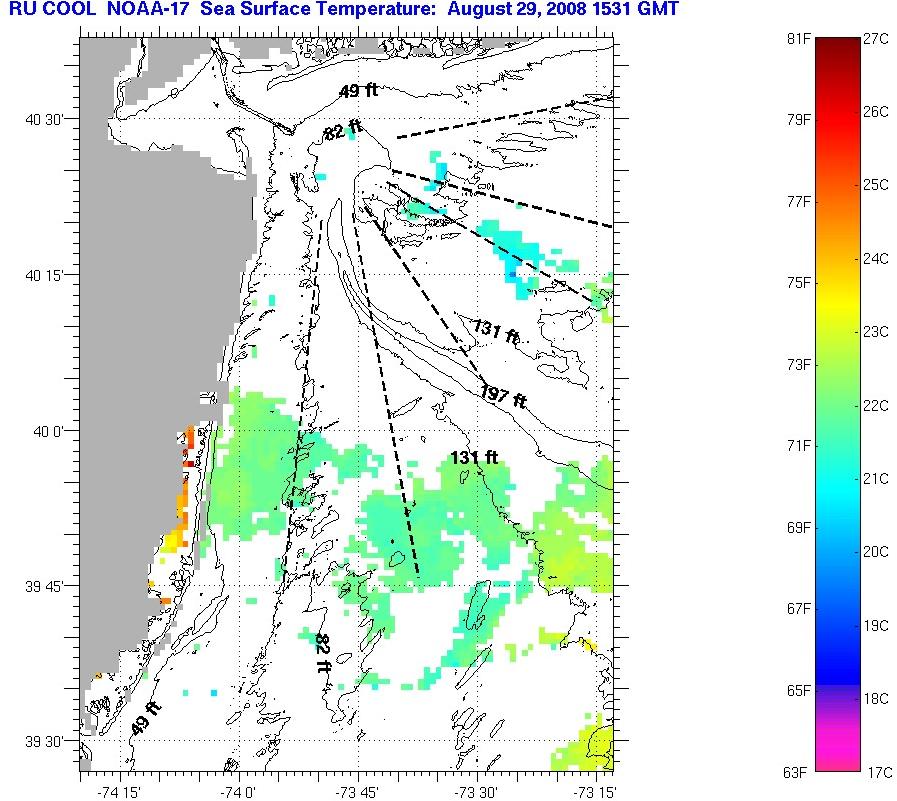The image size is (897, 801).
Task: Click the 197 ft depth contour label
Action: point(503,395)
